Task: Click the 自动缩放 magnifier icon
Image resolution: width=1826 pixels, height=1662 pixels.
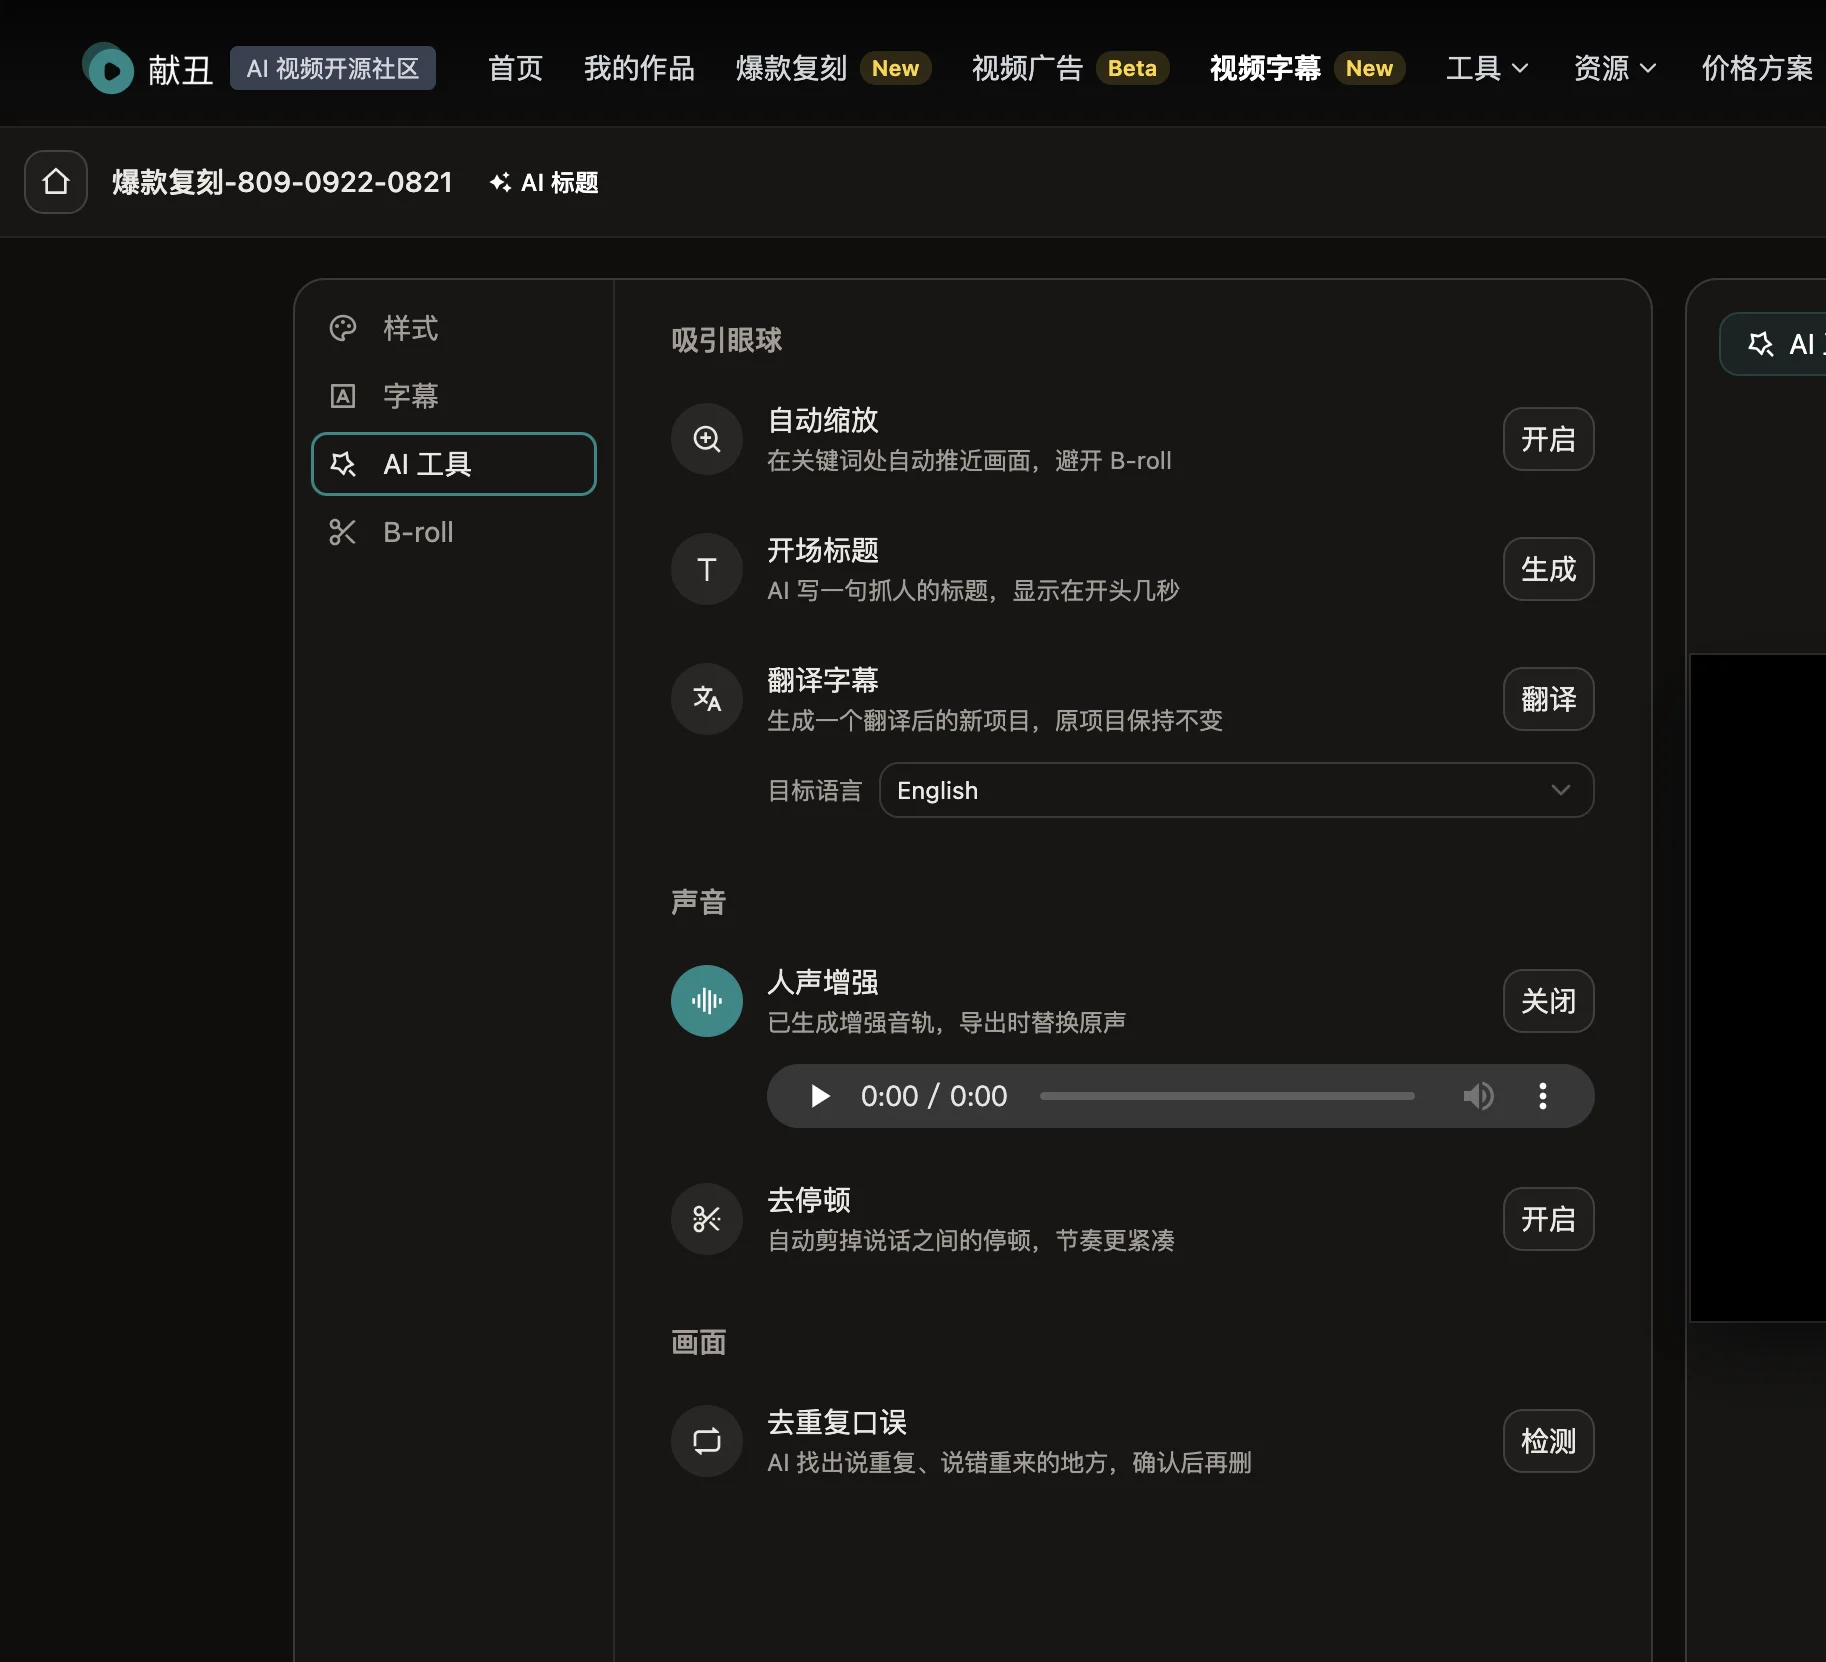Action: [x=707, y=439]
